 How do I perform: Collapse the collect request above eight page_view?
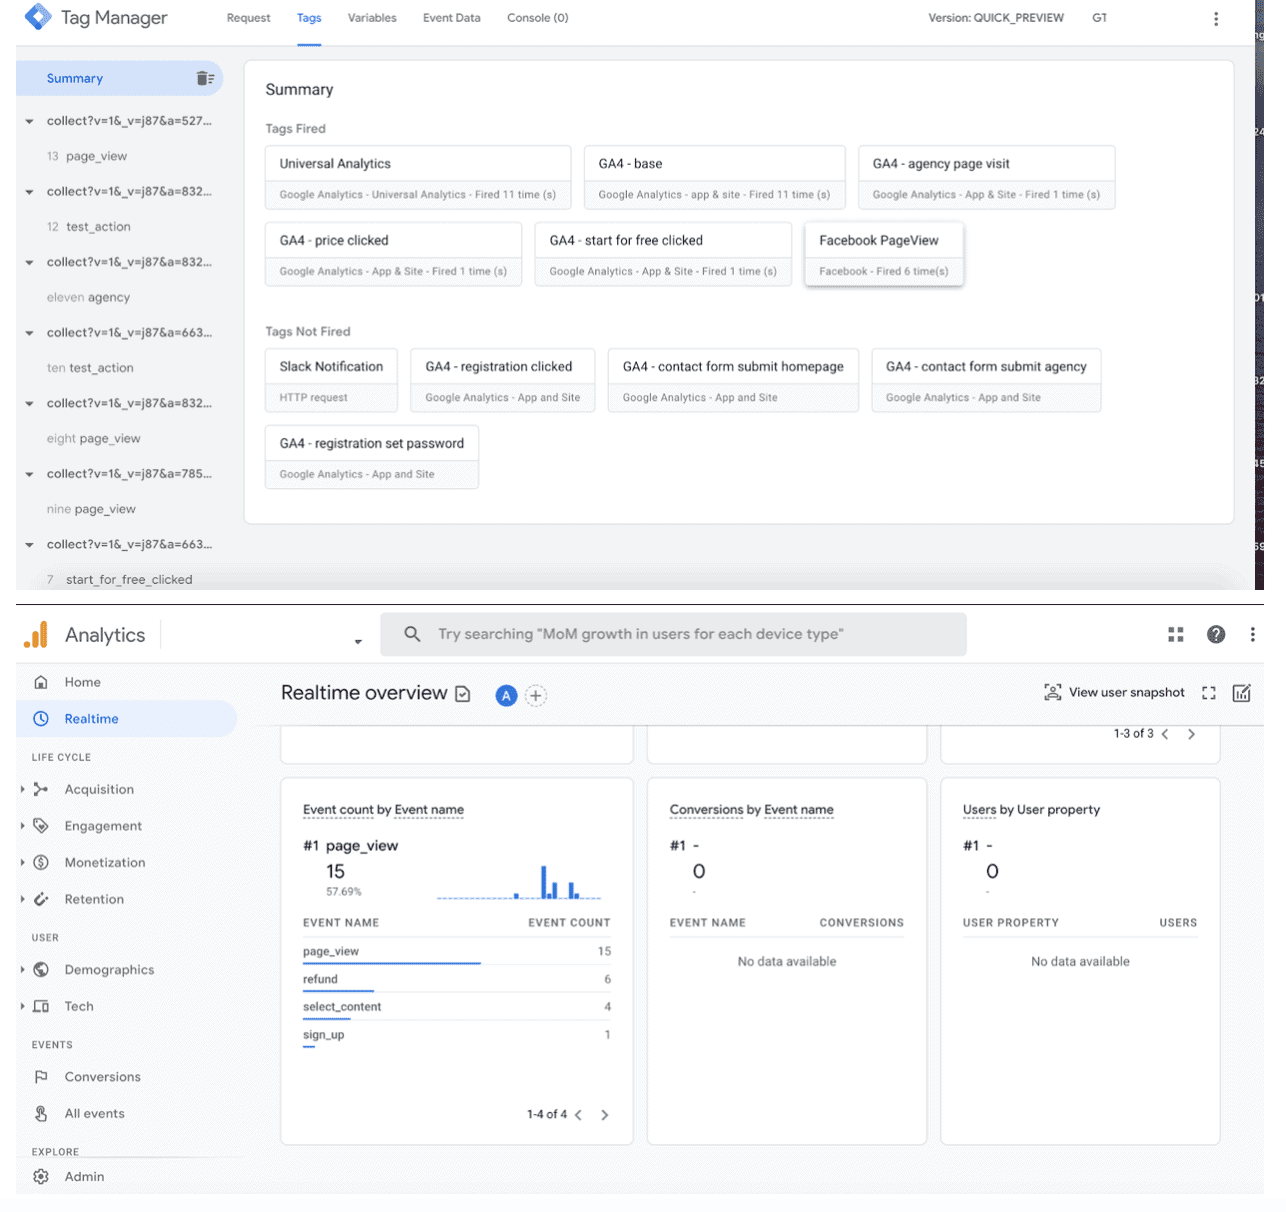pyautogui.click(x=29, y=404)
